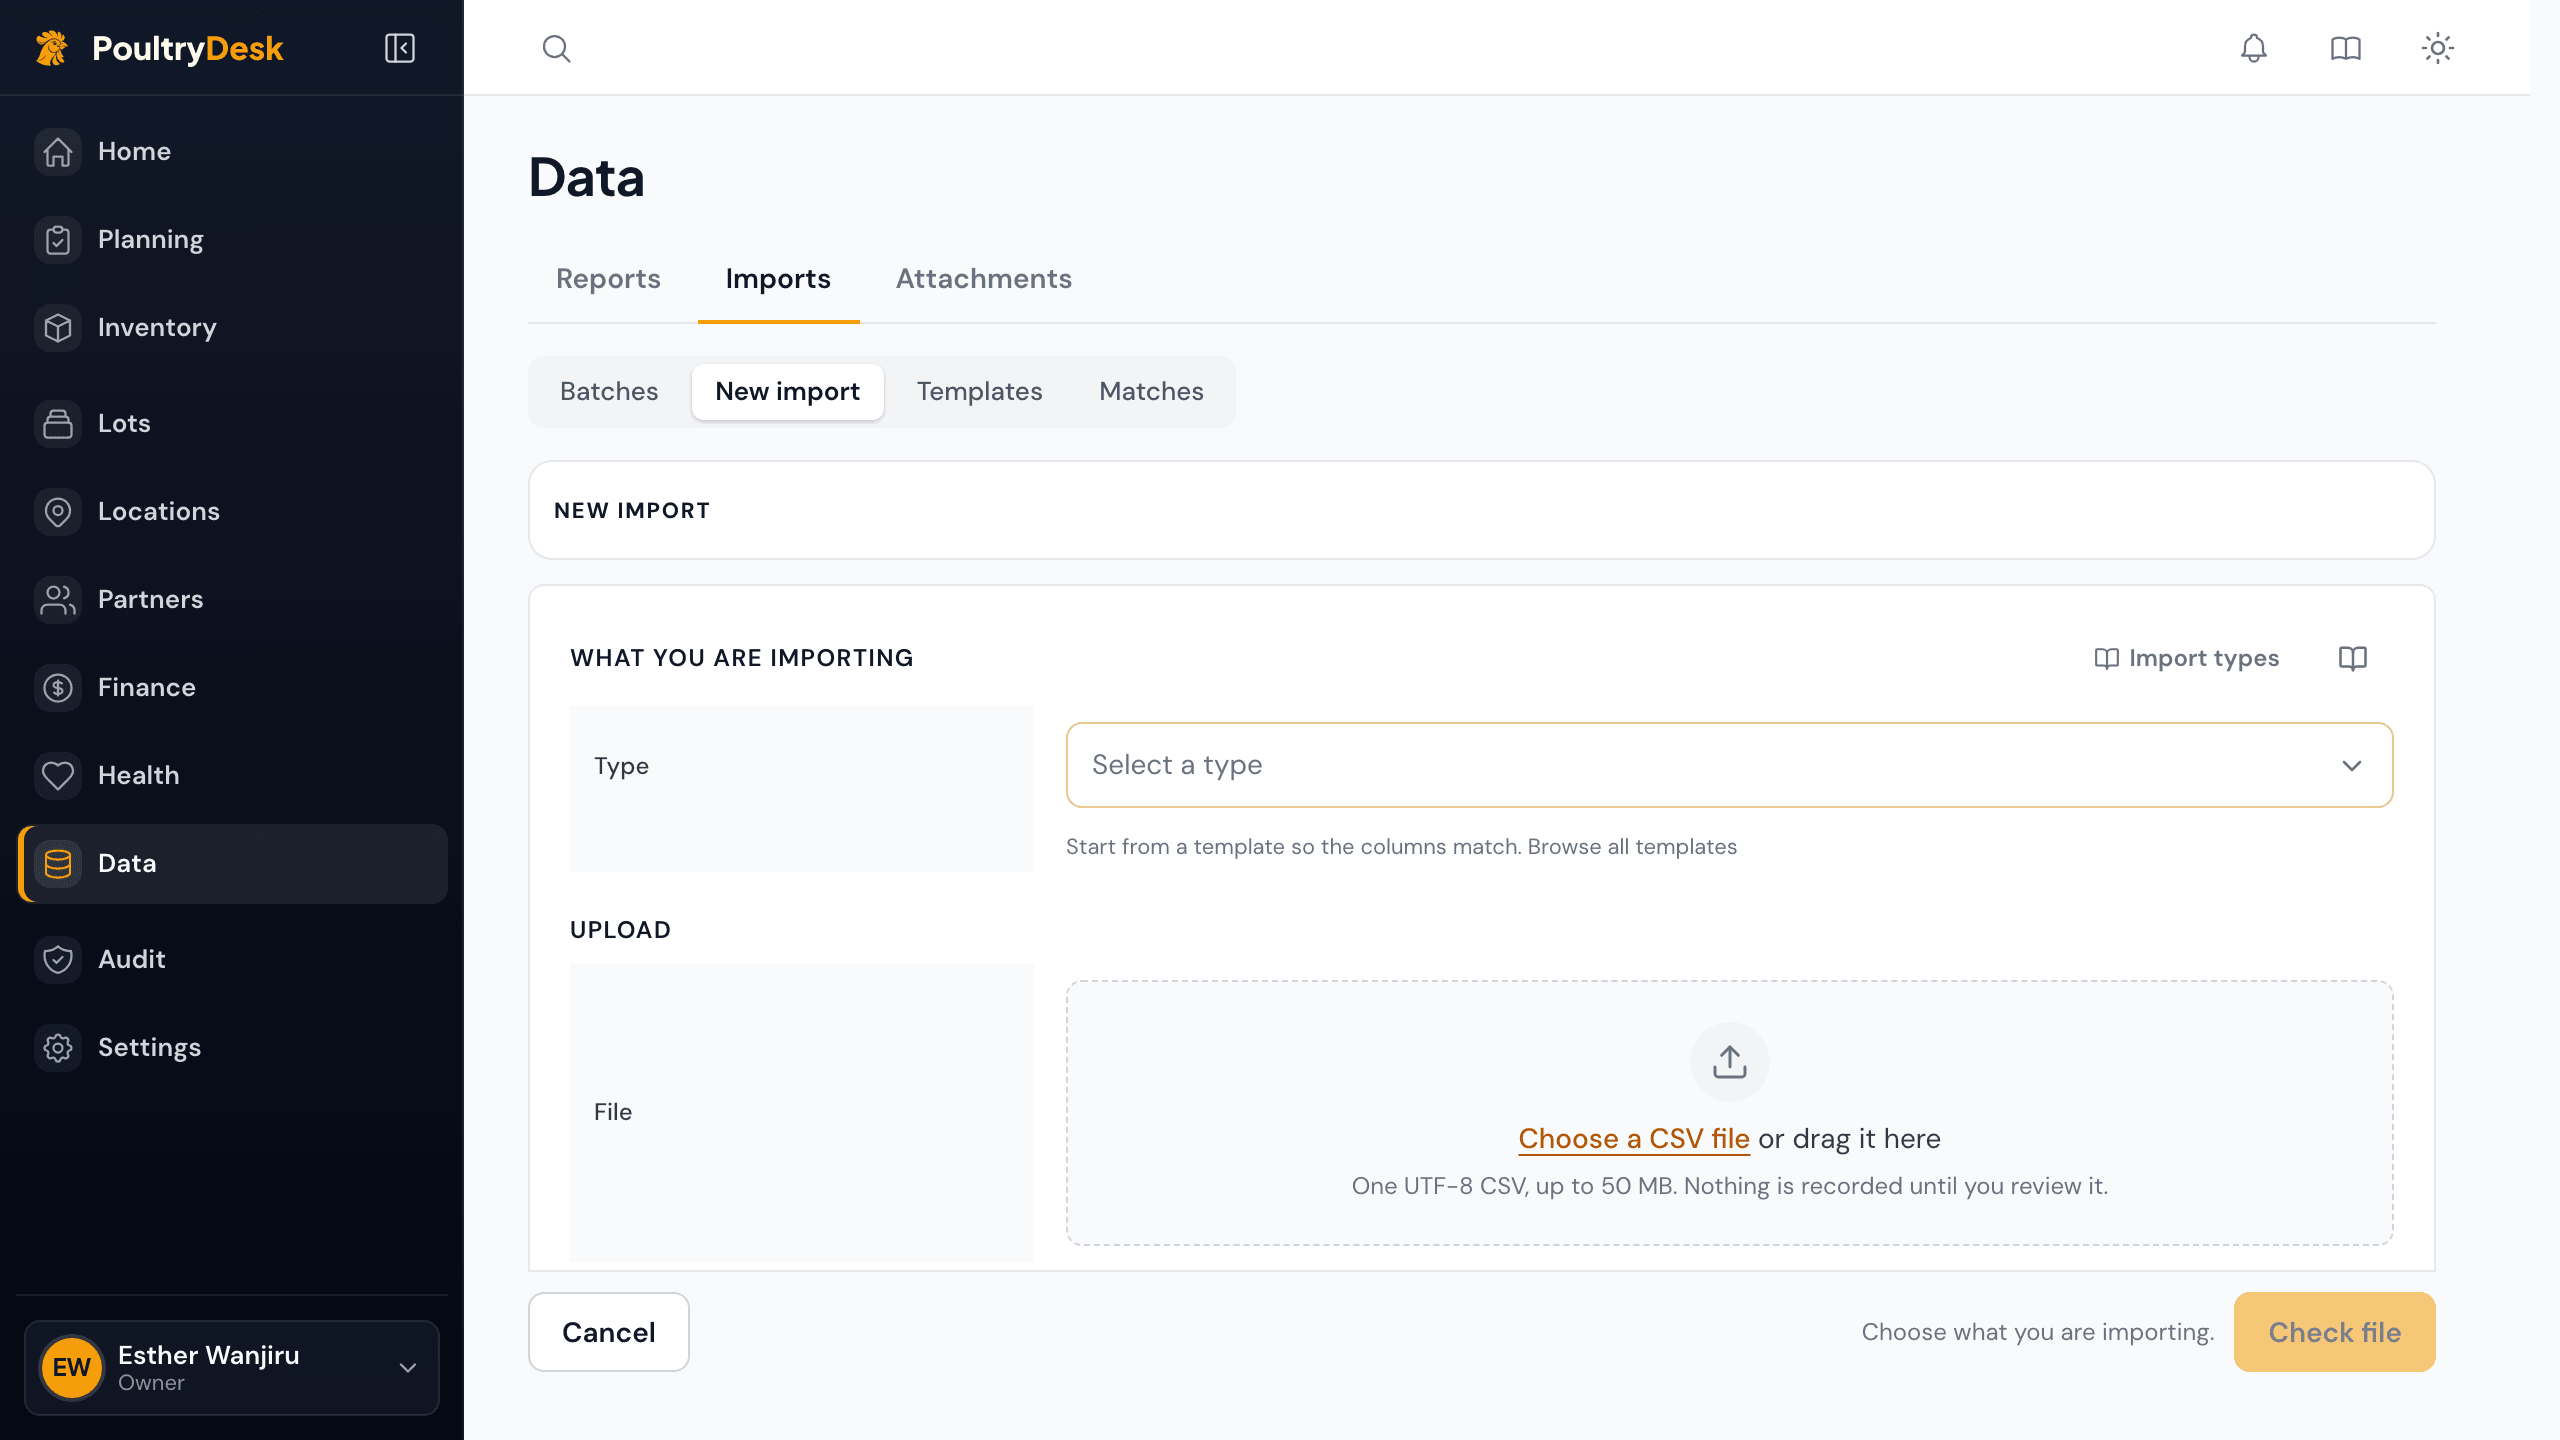
Task: Collapse the sidebar panel
Action: point(400,48)
